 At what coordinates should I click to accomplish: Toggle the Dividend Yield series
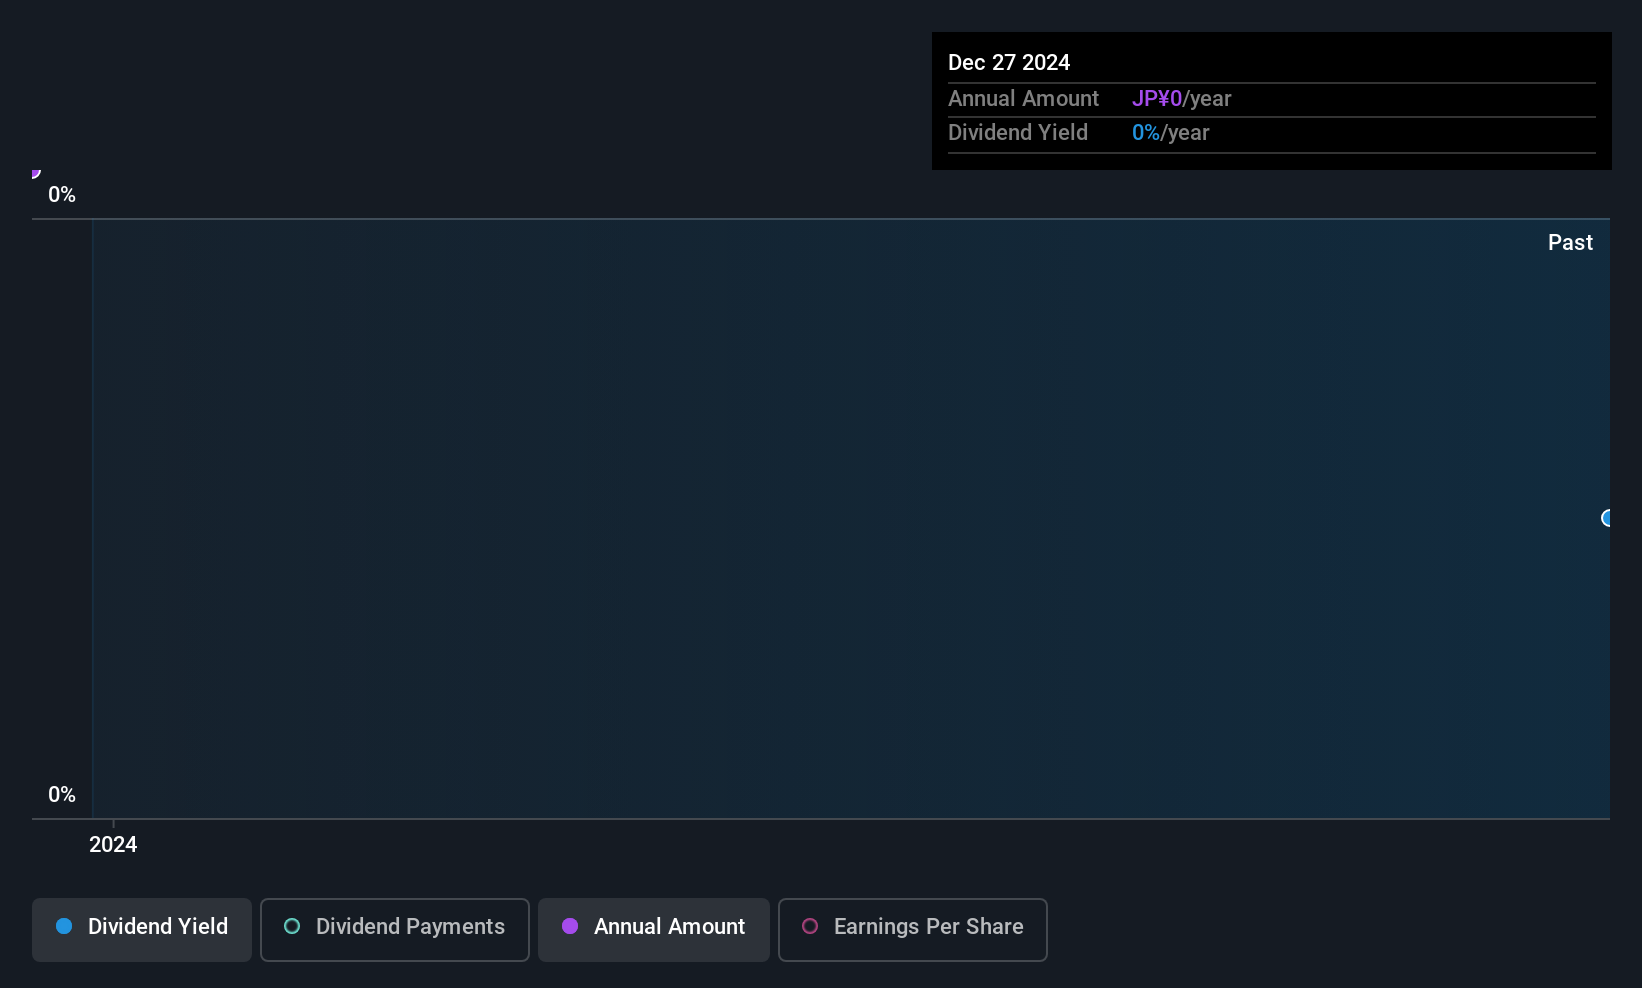(x=142, y=929)
